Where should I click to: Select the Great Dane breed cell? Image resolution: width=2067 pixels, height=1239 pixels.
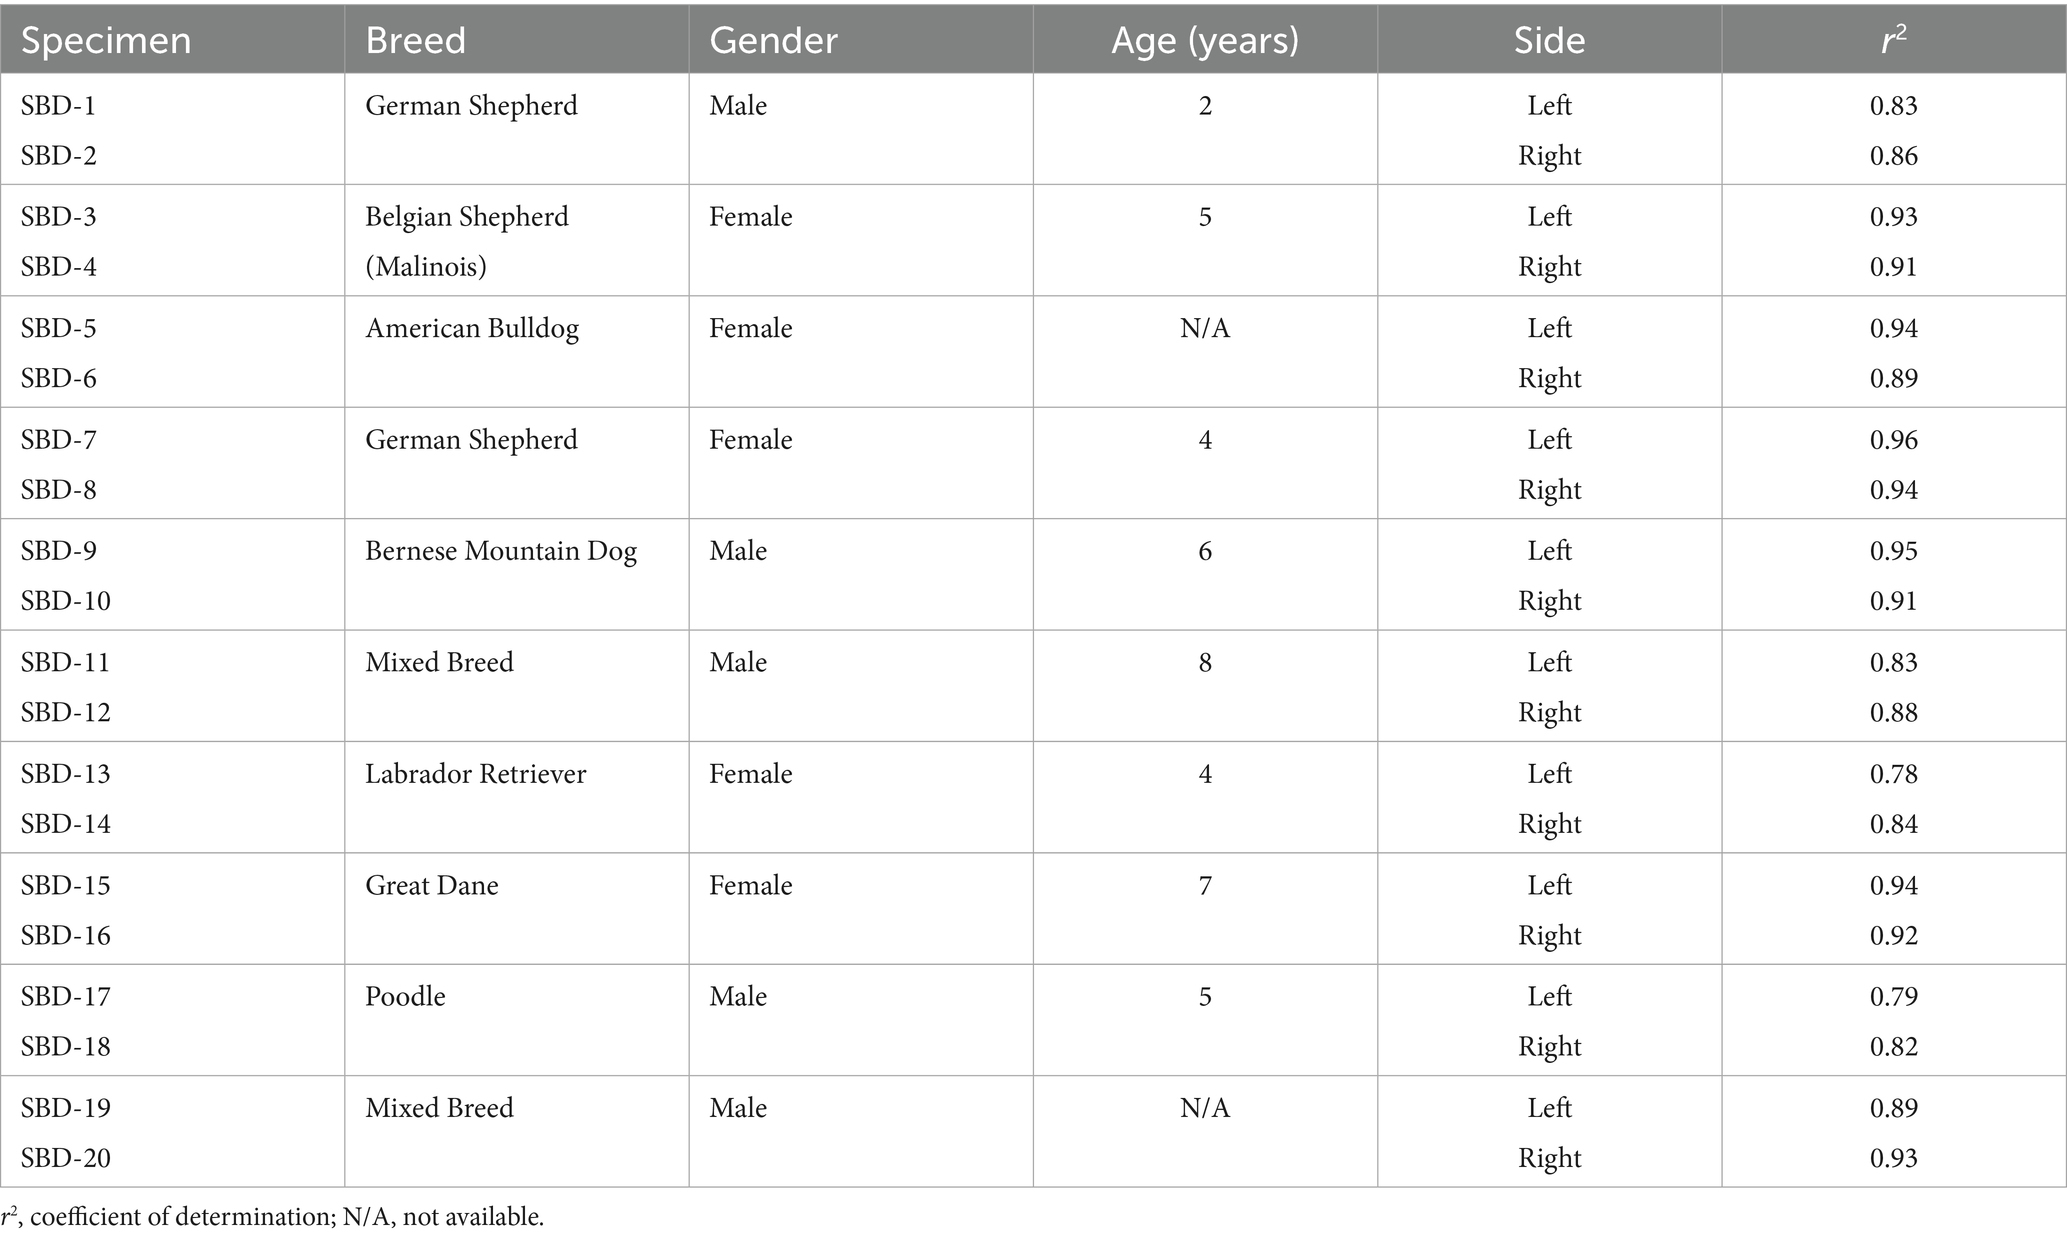point(432,885)
